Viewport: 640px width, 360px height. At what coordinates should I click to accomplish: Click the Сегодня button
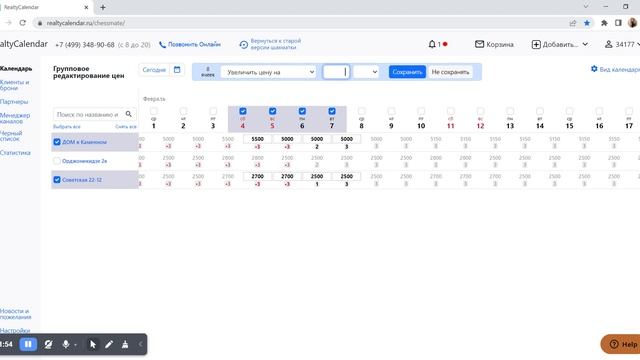coord(154,70)
